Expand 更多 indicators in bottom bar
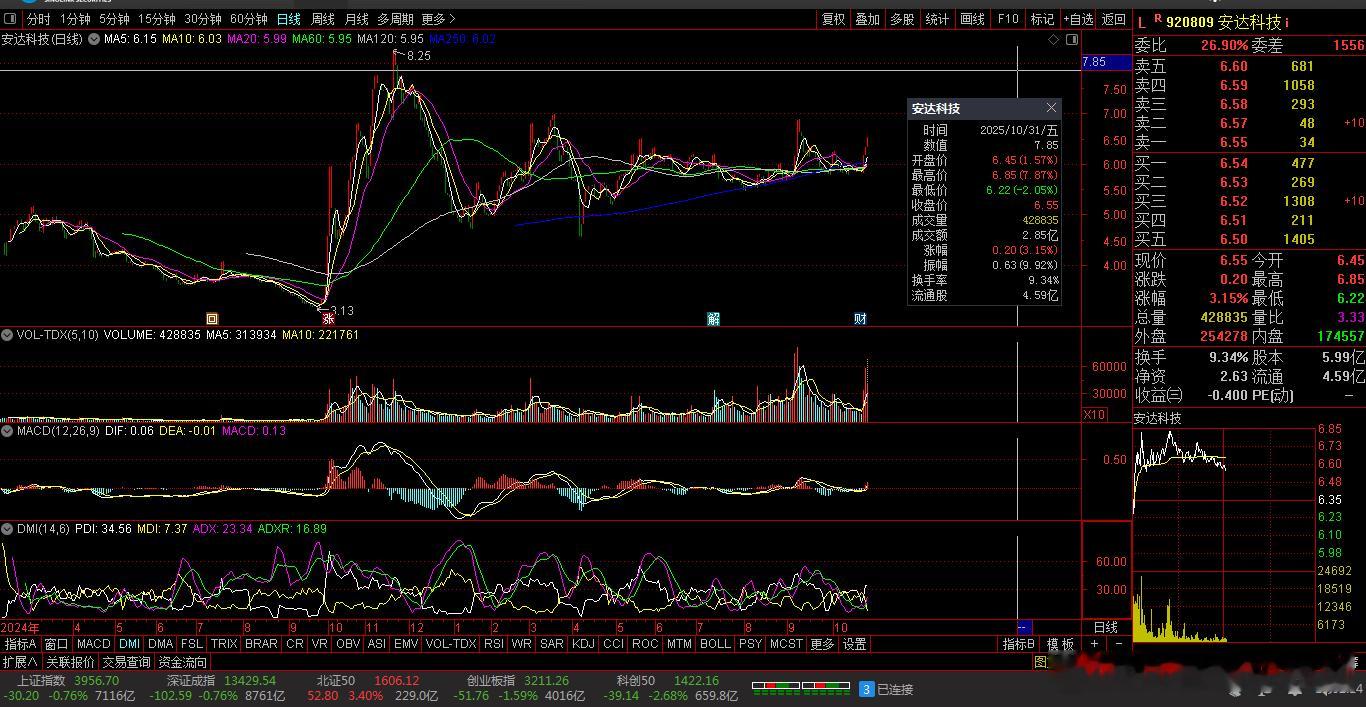Viewport: 1366px width, 707px height. [822, 644]
